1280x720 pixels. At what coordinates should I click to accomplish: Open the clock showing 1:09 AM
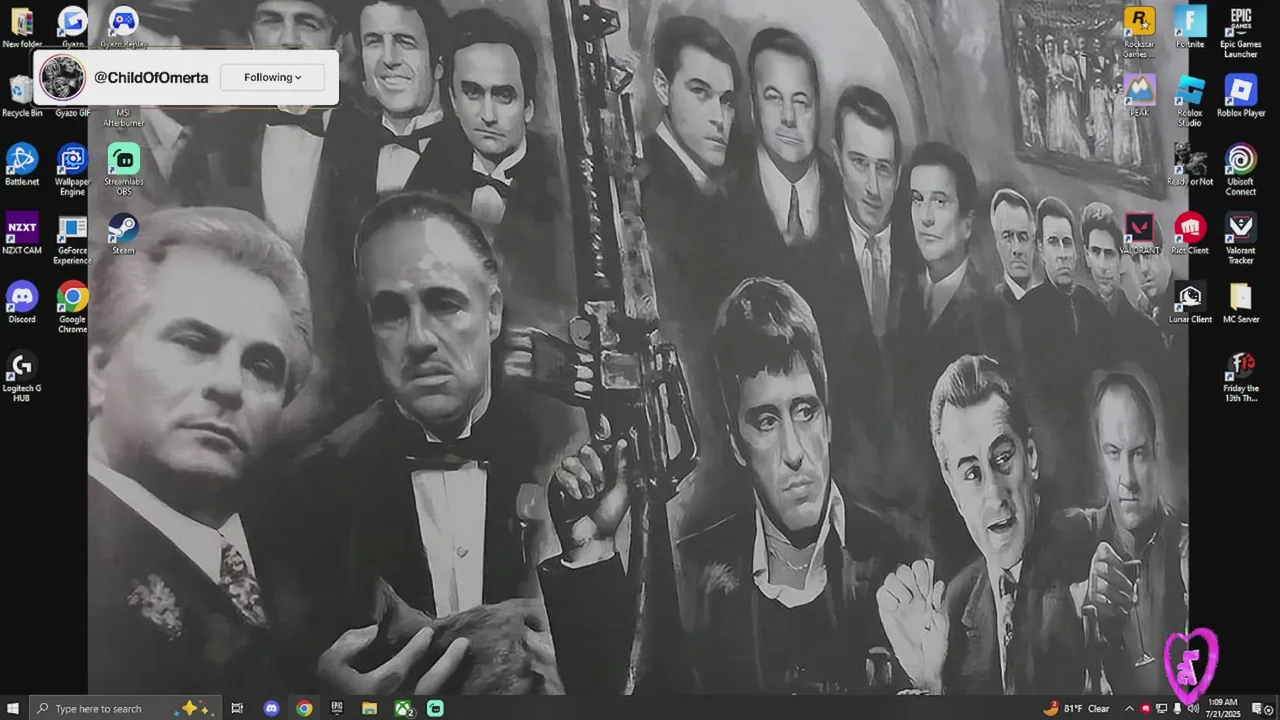pyautogui.click(x=1223, y=708)
